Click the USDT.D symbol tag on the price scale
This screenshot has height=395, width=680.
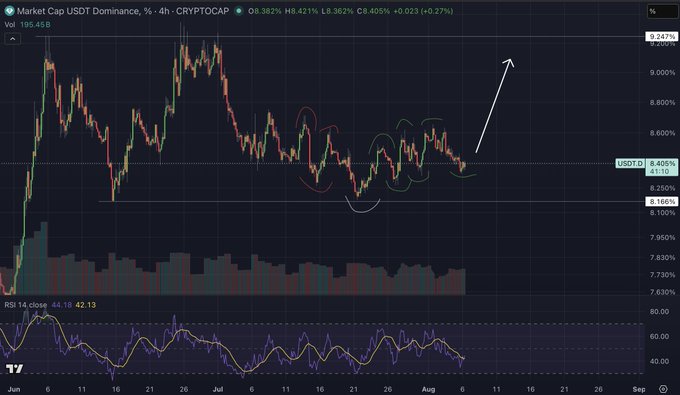[x=630, y=163]
